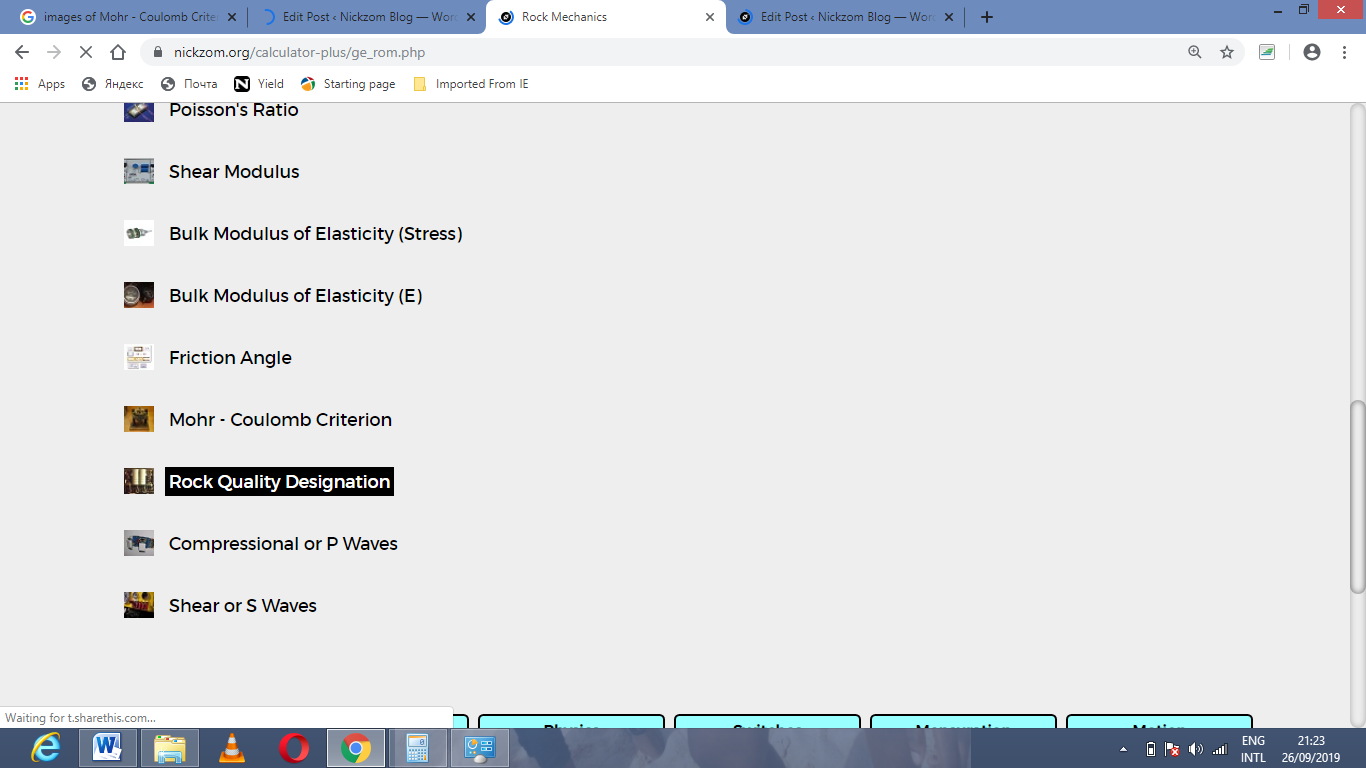This screenshot has width=1366, height=768.
Task: Click the Bulk Modulus (Stress) thumbnail icon
Action: [139, 233]
